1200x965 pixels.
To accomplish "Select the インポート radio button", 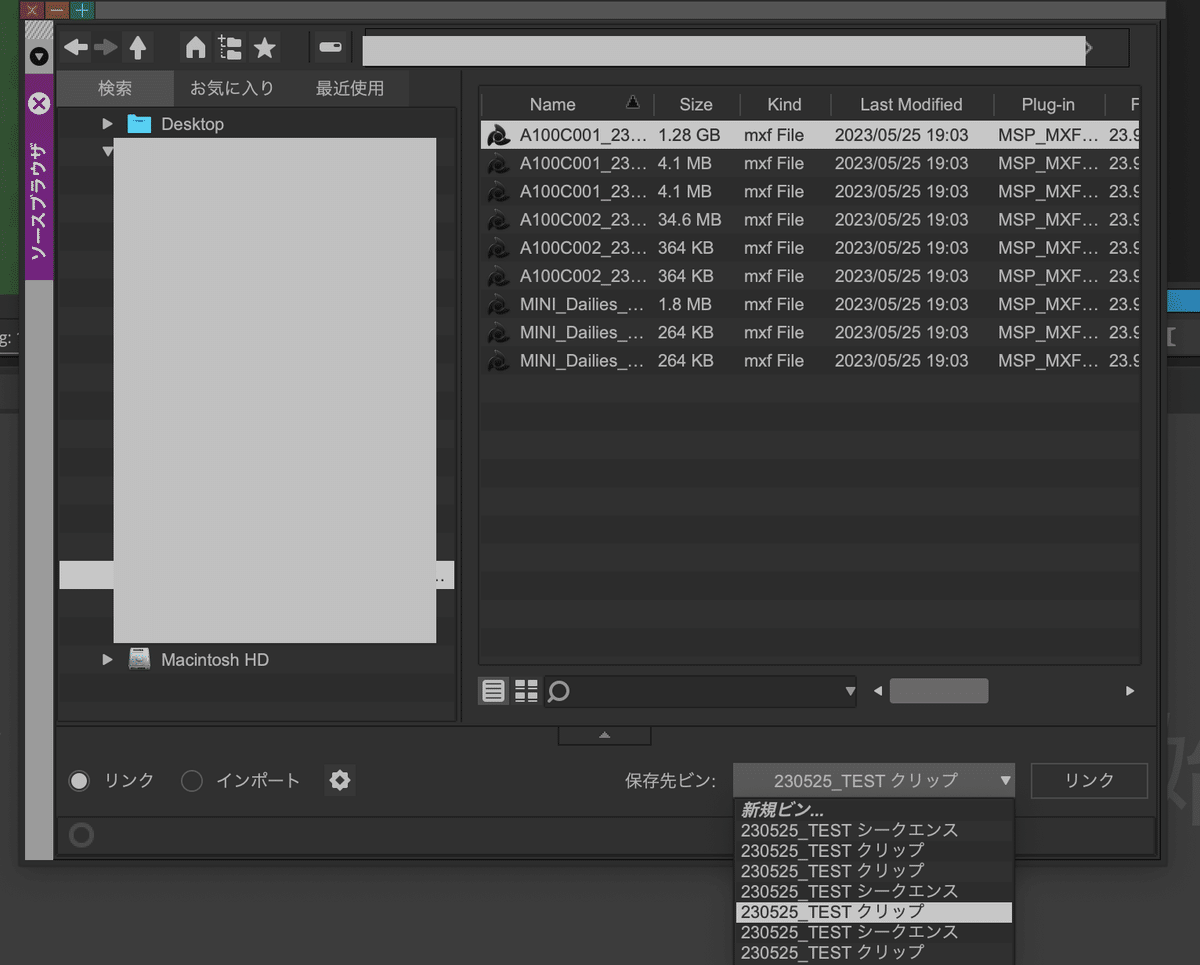I will point(191,780).
